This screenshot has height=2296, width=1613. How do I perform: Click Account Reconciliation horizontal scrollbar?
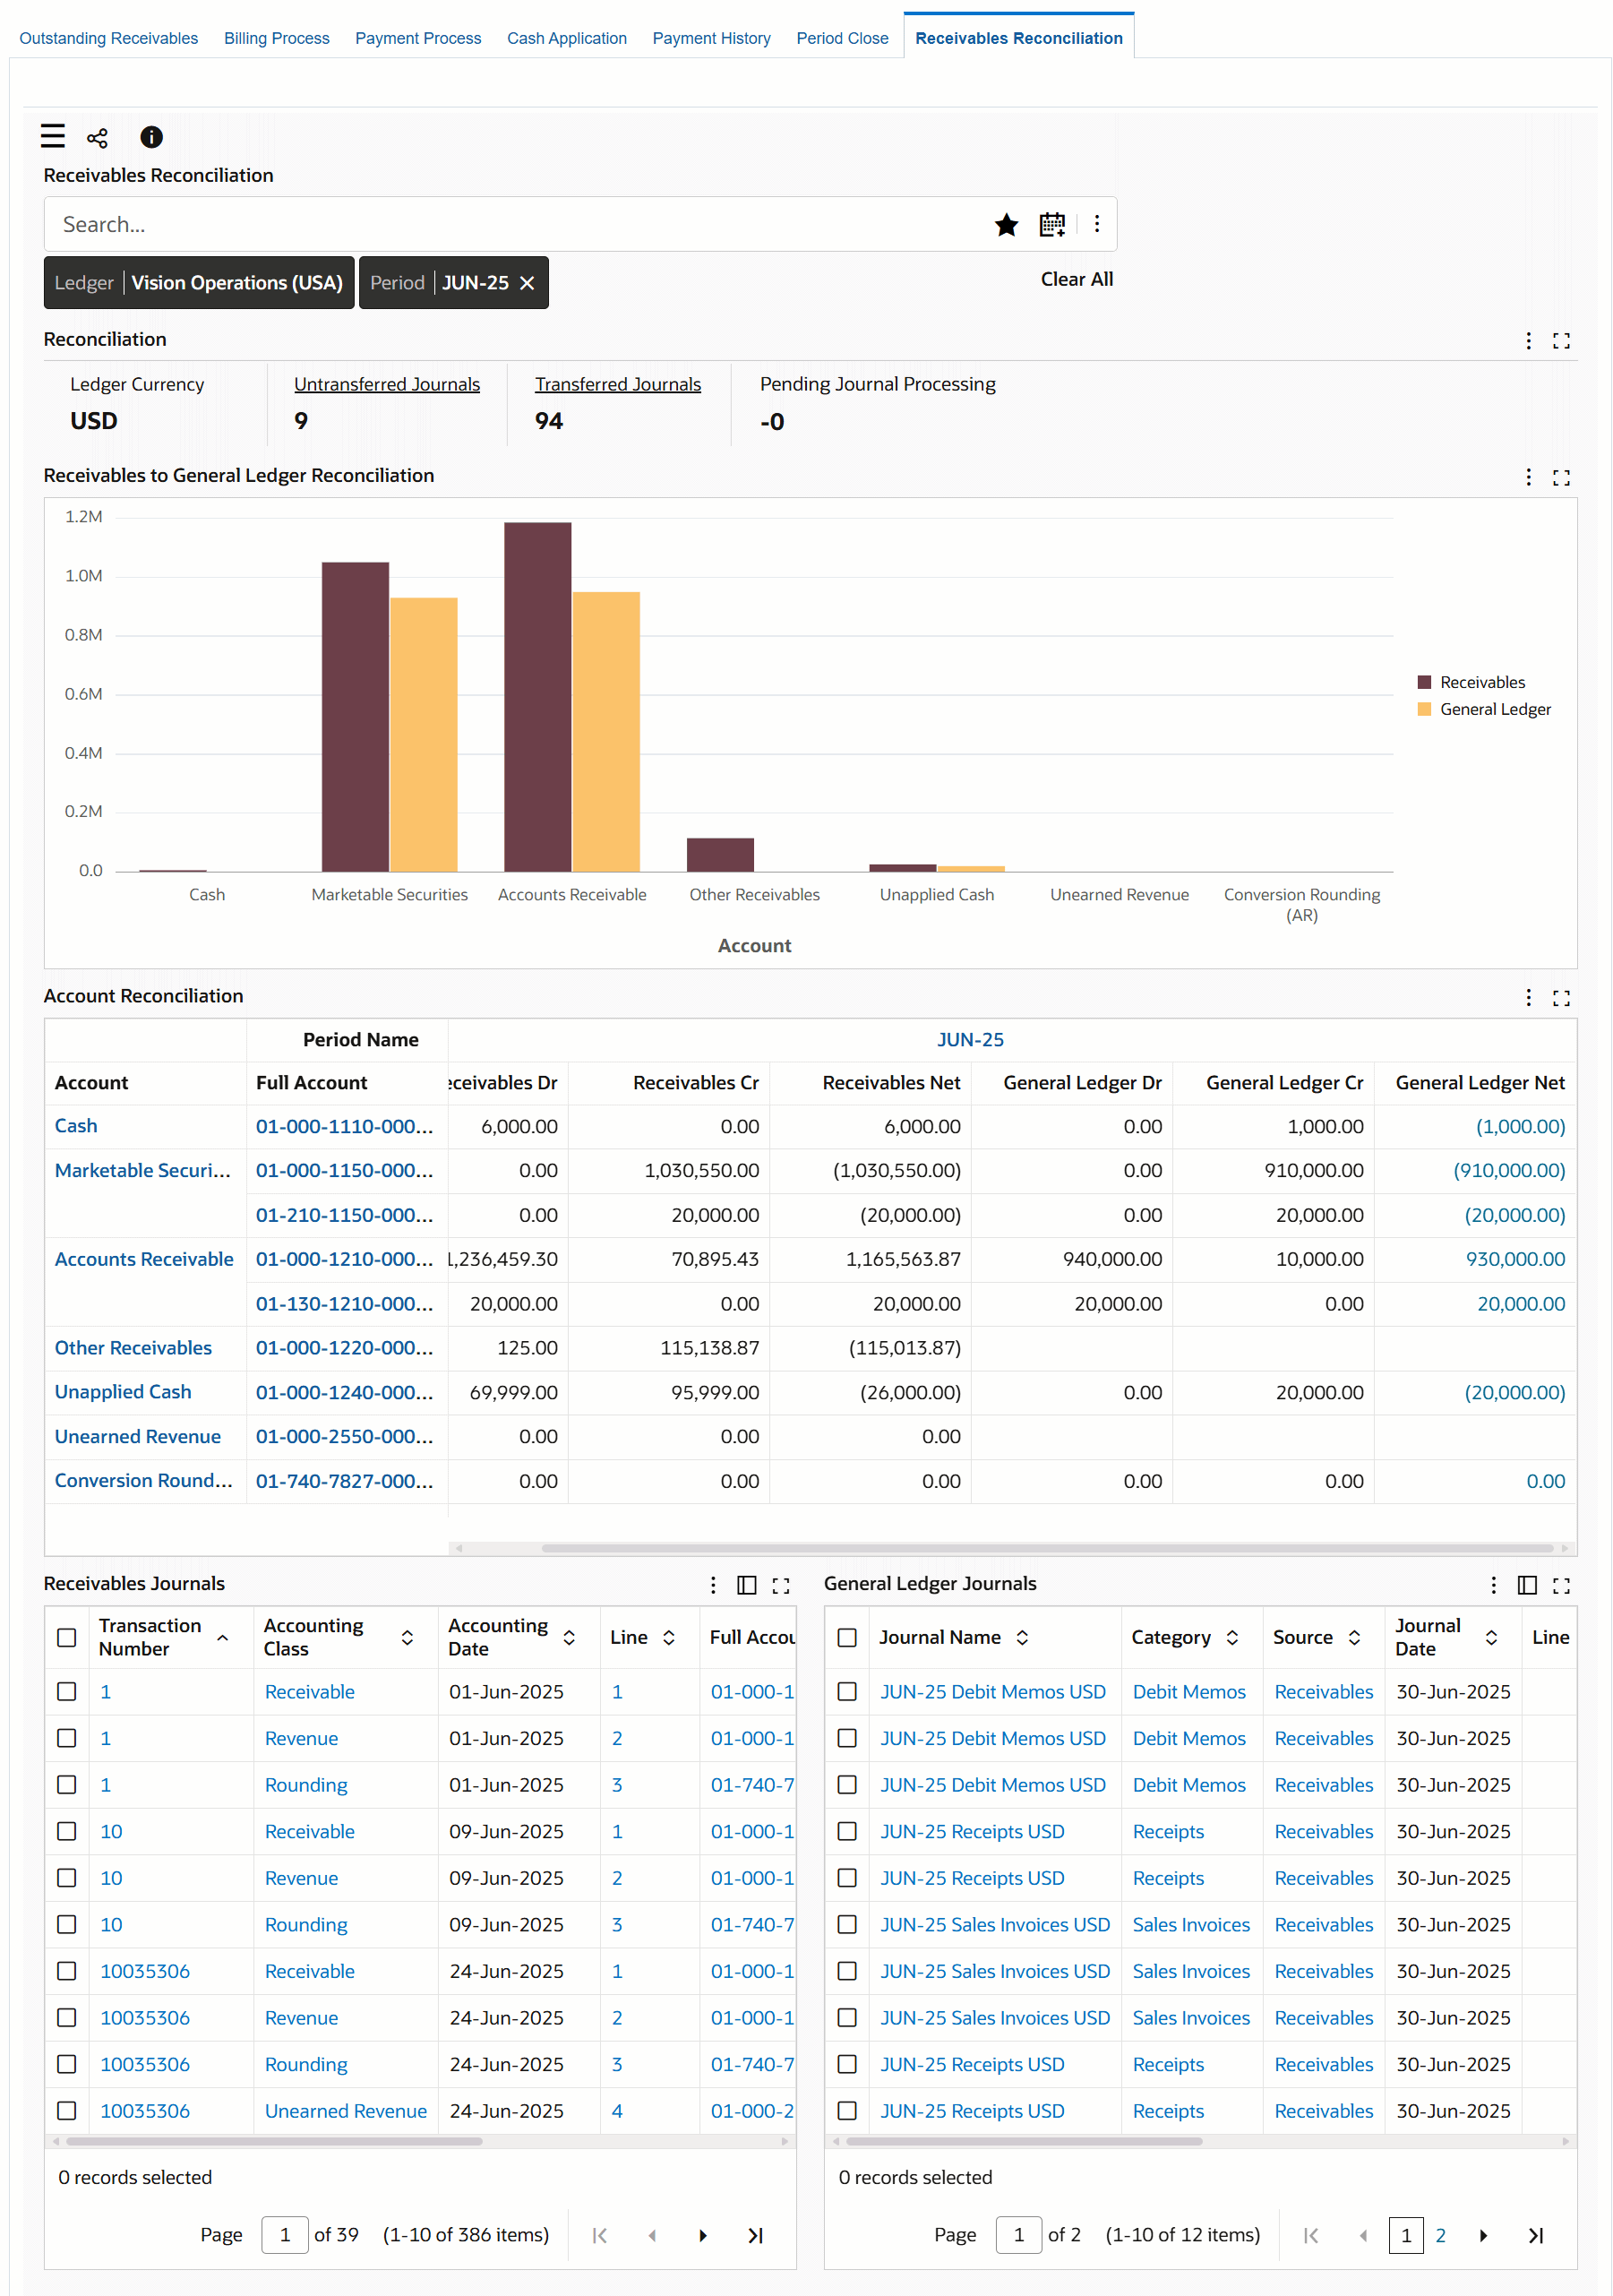1047,1548
